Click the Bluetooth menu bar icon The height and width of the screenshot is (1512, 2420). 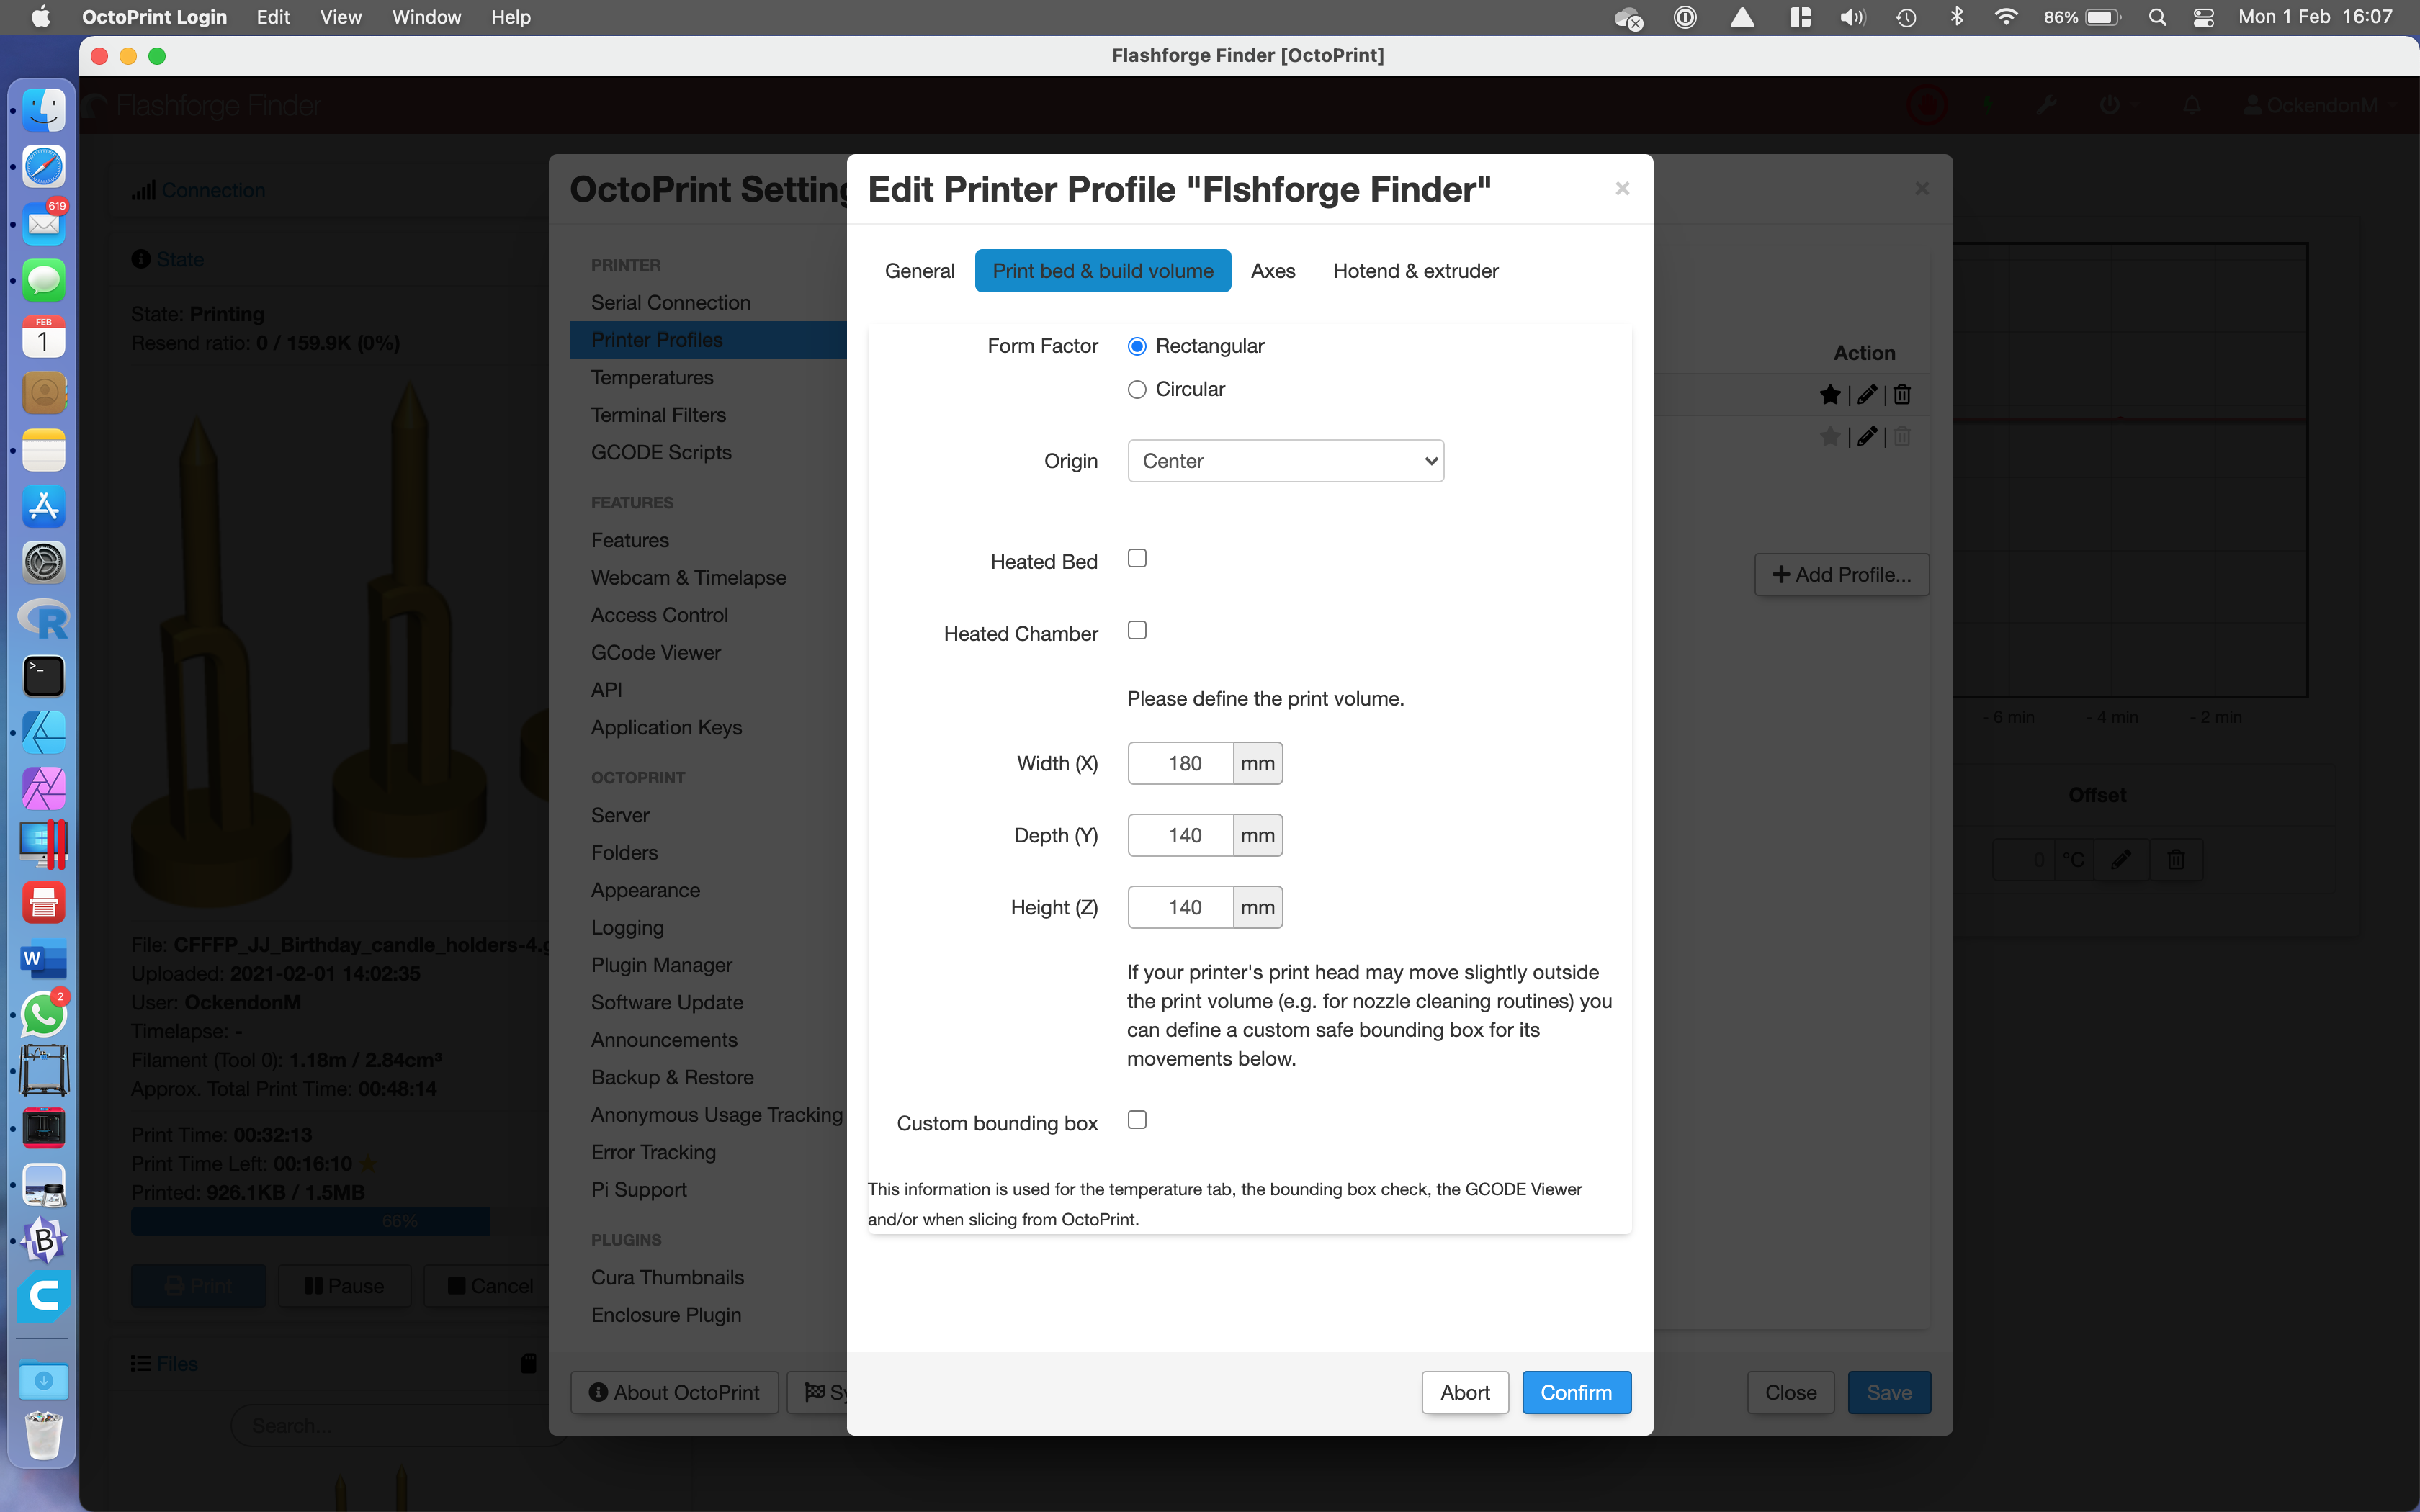click(1957, 17)
